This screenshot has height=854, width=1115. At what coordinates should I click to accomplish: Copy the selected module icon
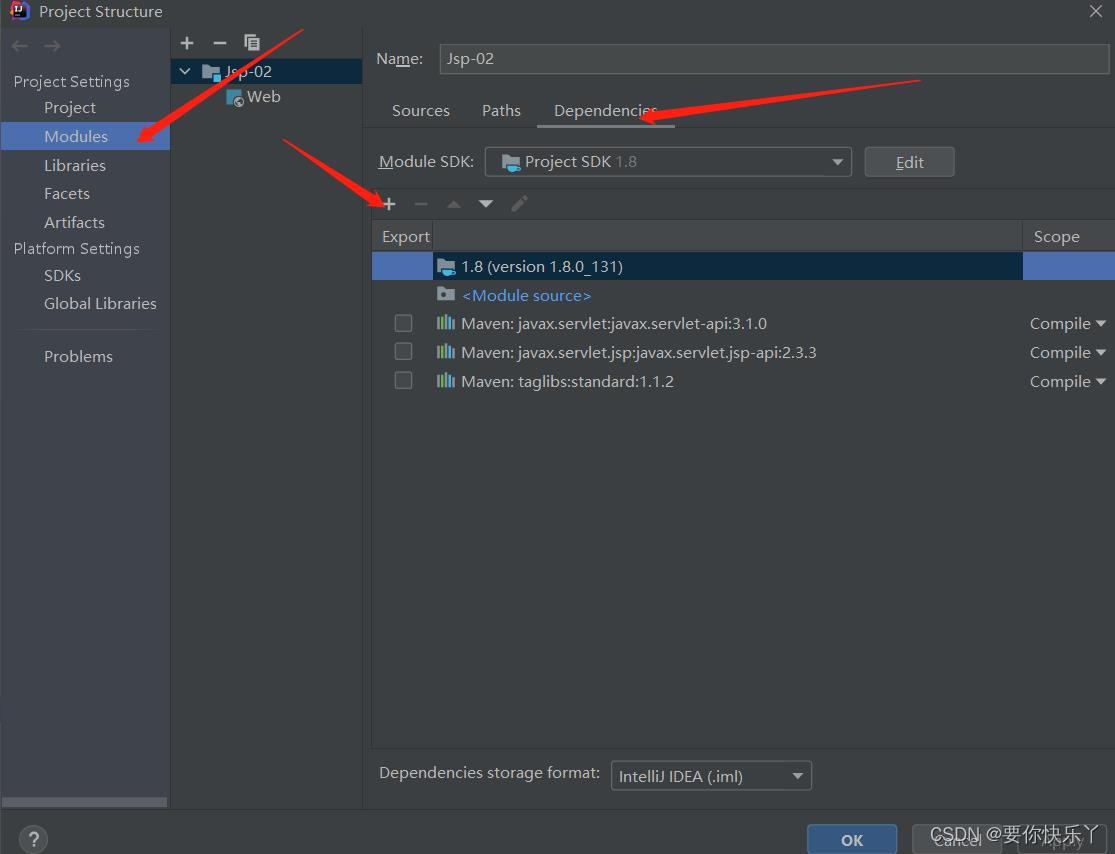(x=252, y=43)
